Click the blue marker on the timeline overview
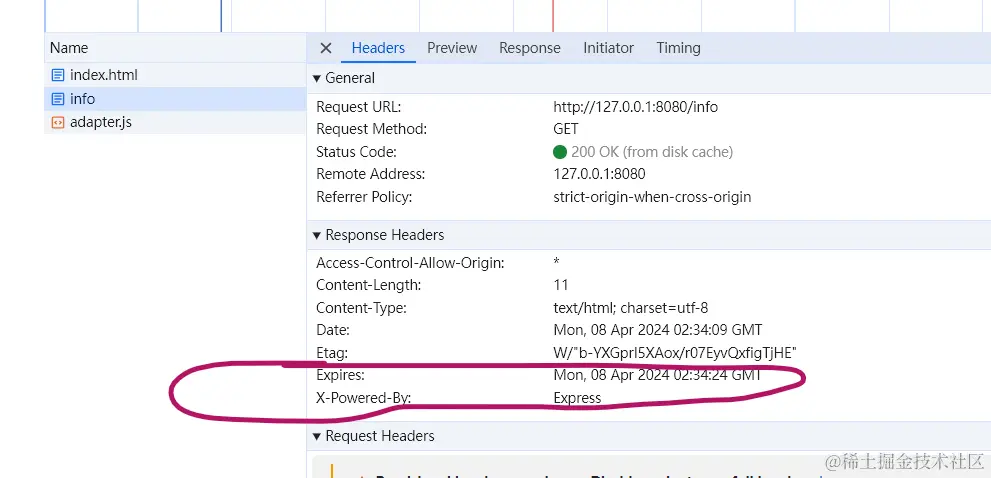991x478 pixels. (221, 16)
